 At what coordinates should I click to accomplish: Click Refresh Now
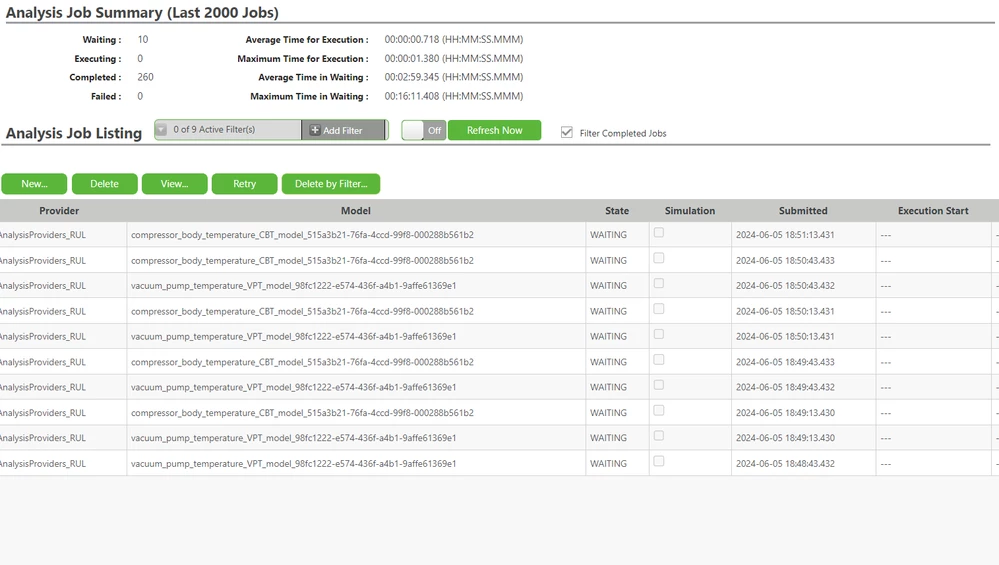(x=494, y=130)
